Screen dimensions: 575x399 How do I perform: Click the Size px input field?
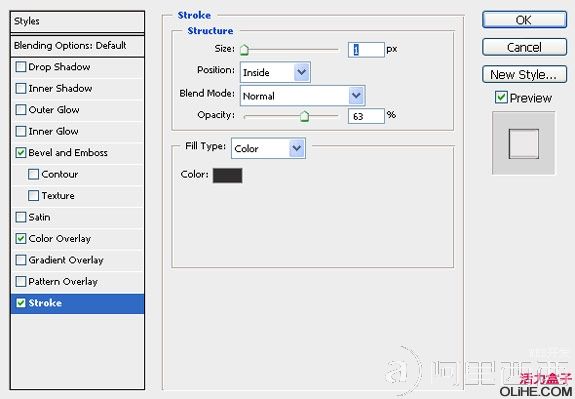click(x=366, y=50)
